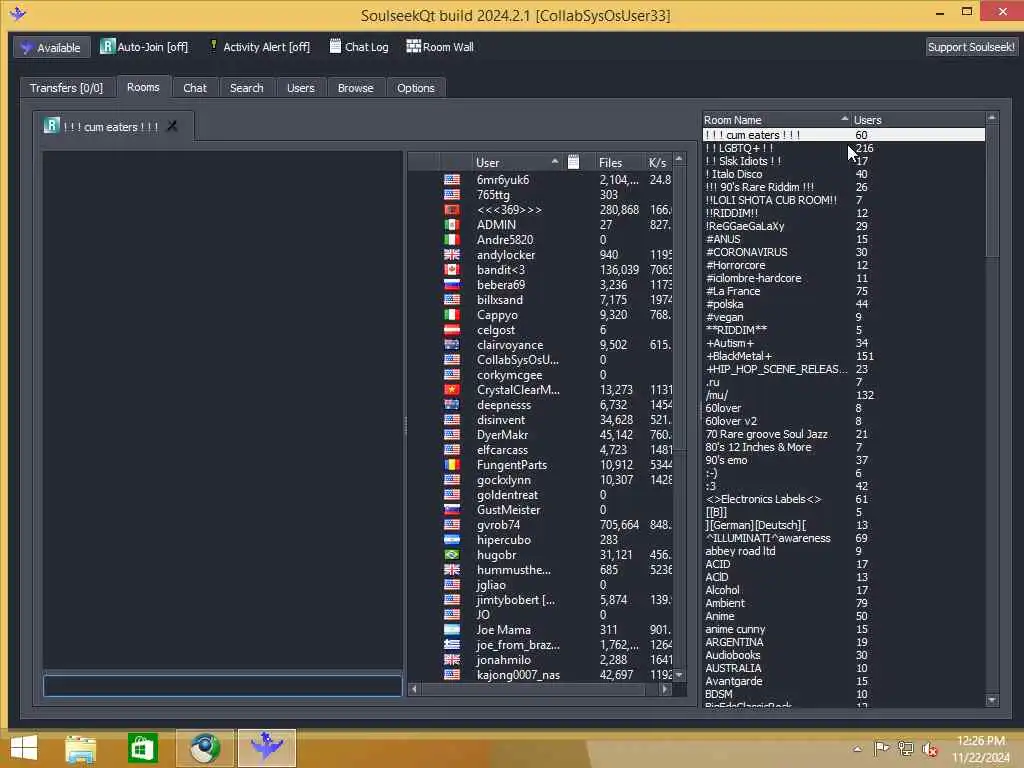Screen dimensions: 1024x768
Task: Click flag icon beside CrystalClearM...
Action: [451, 390]
